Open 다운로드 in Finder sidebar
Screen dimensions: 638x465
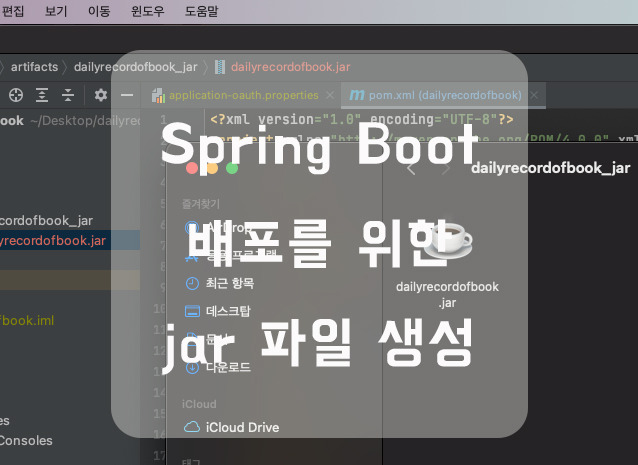pyautogui.click(x=228, y=367)
